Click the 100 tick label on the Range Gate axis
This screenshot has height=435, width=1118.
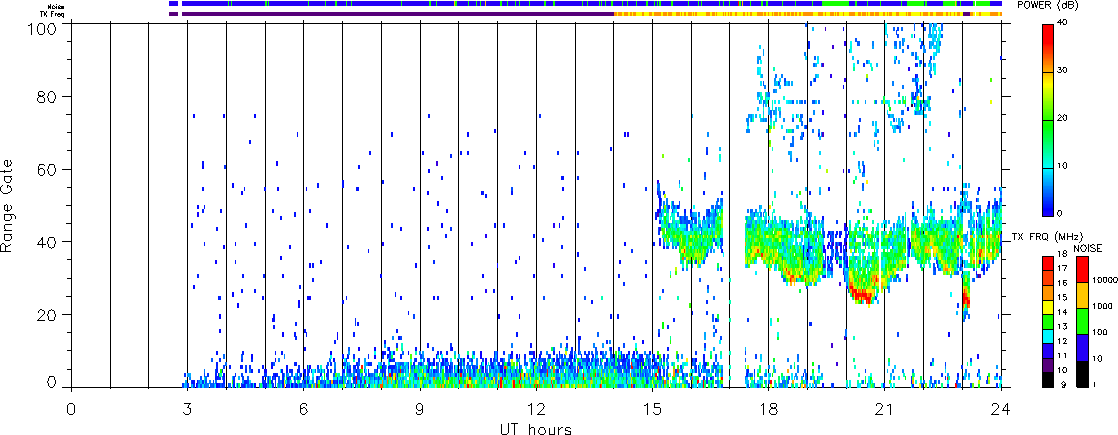[46, 25]
